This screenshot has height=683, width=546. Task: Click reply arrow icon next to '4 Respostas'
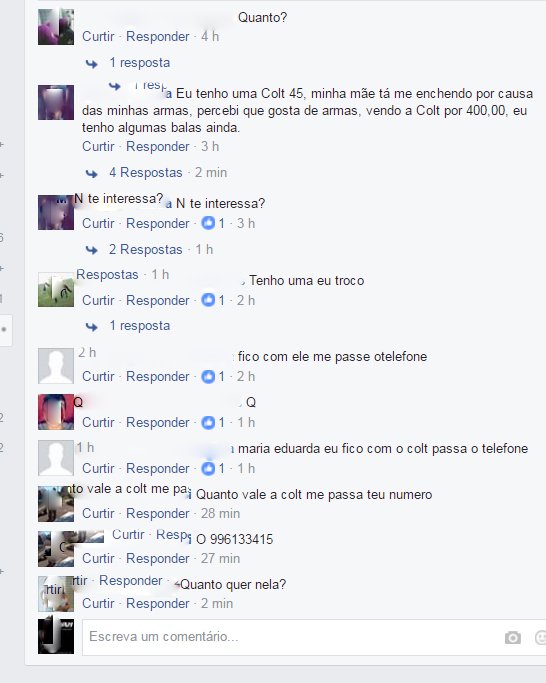[x=92, y=174]
